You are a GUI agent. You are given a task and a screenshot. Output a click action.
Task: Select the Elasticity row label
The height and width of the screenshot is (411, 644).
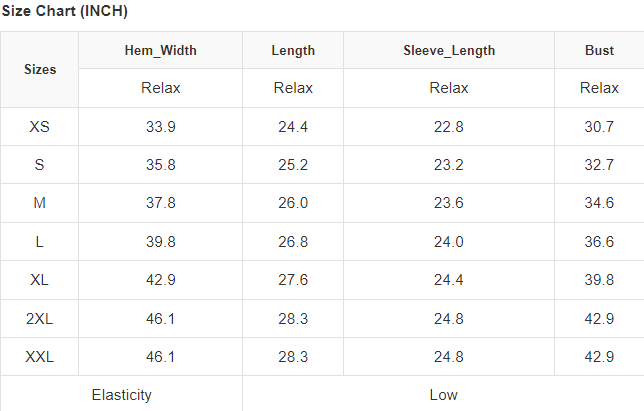(x=121, y=394)
